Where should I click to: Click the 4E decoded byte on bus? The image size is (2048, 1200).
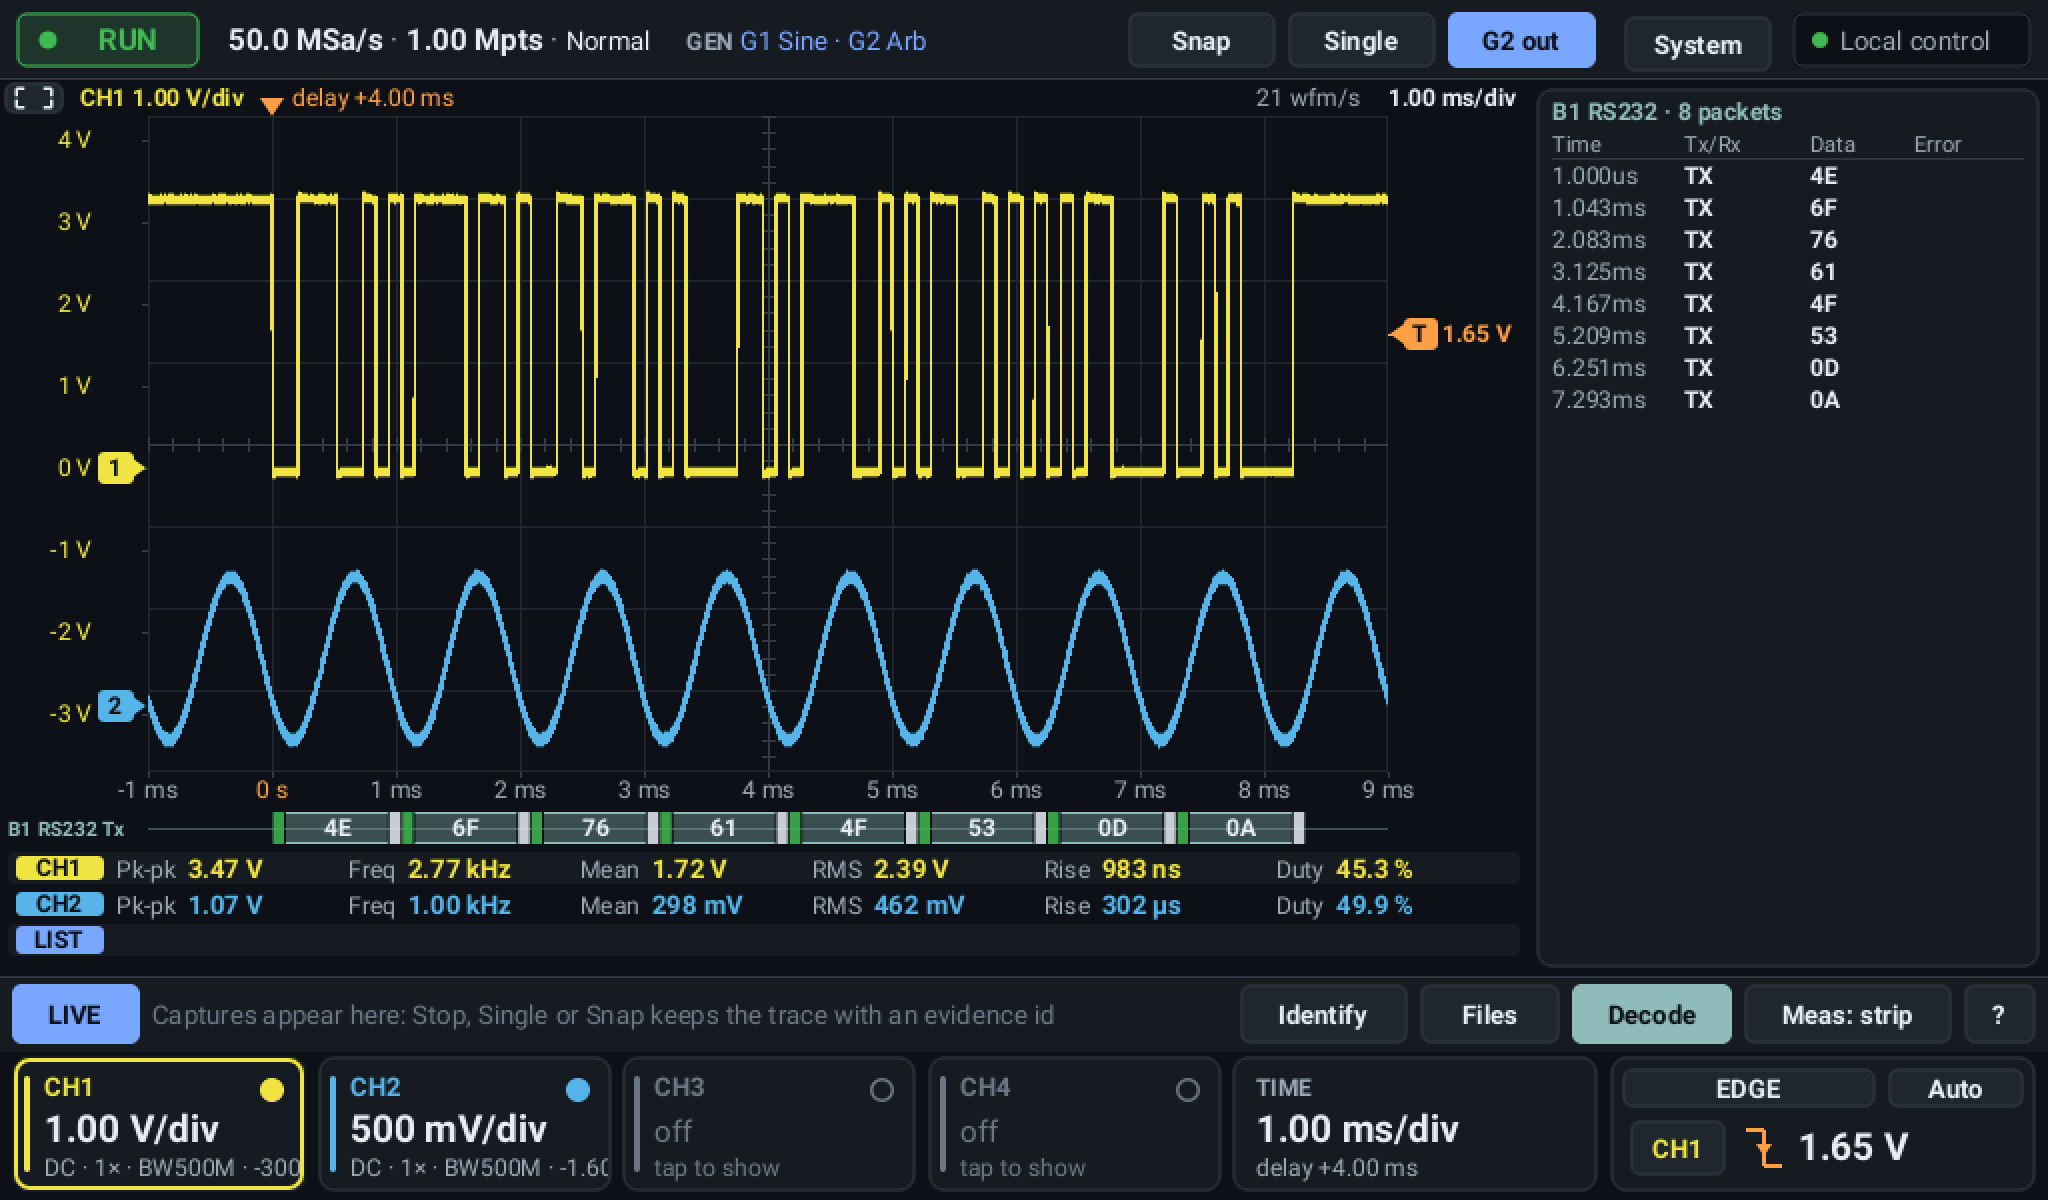point(338,828)
